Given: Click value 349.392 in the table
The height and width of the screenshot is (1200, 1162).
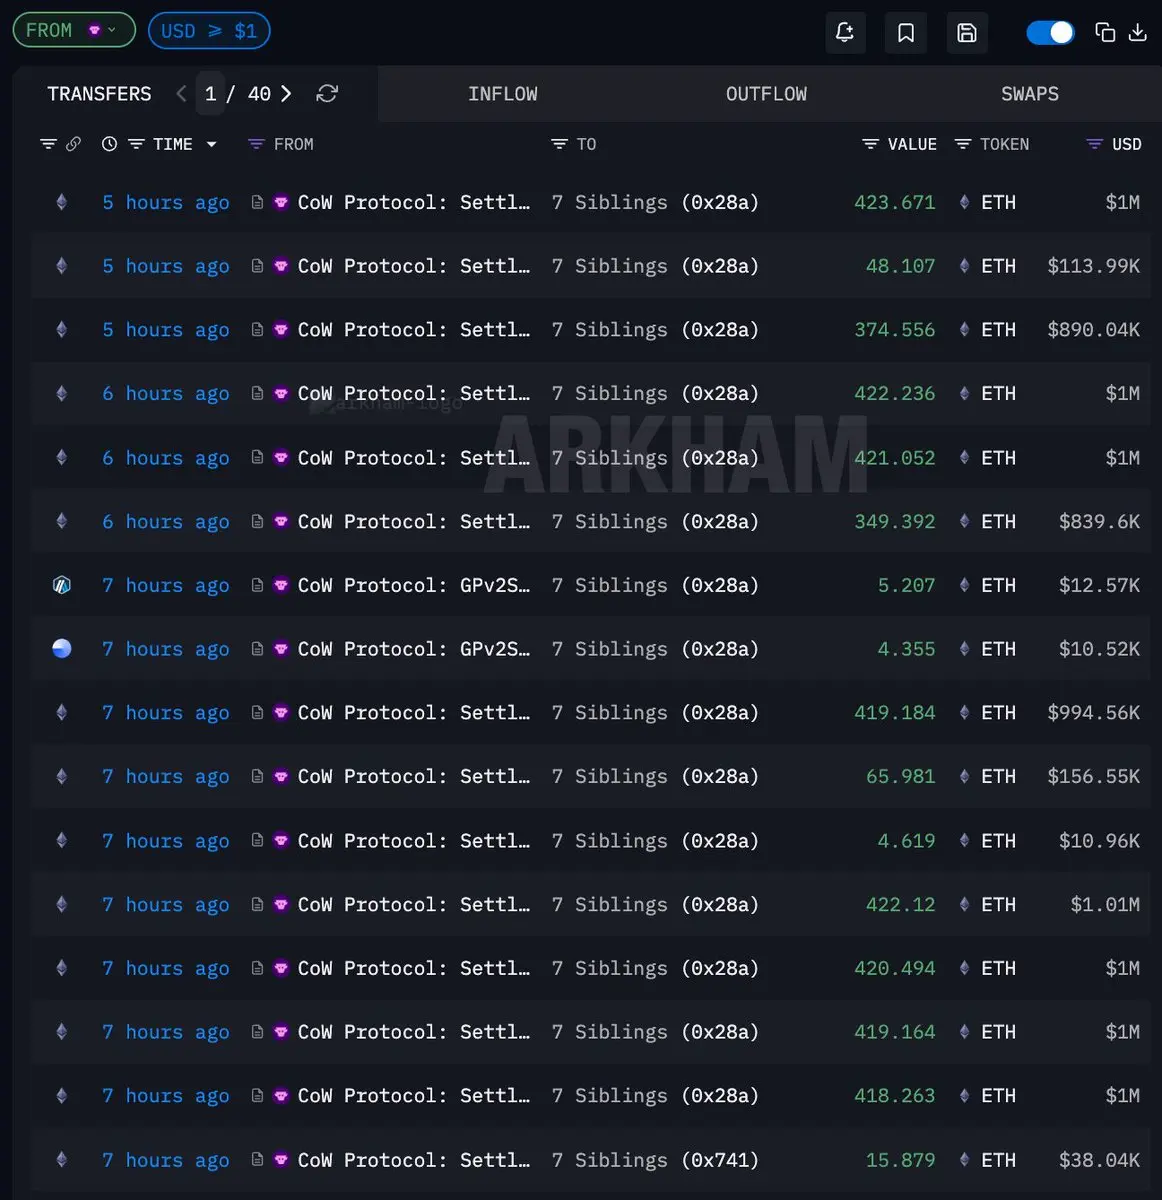Looking at the screenshot, I should coord(895,521).
